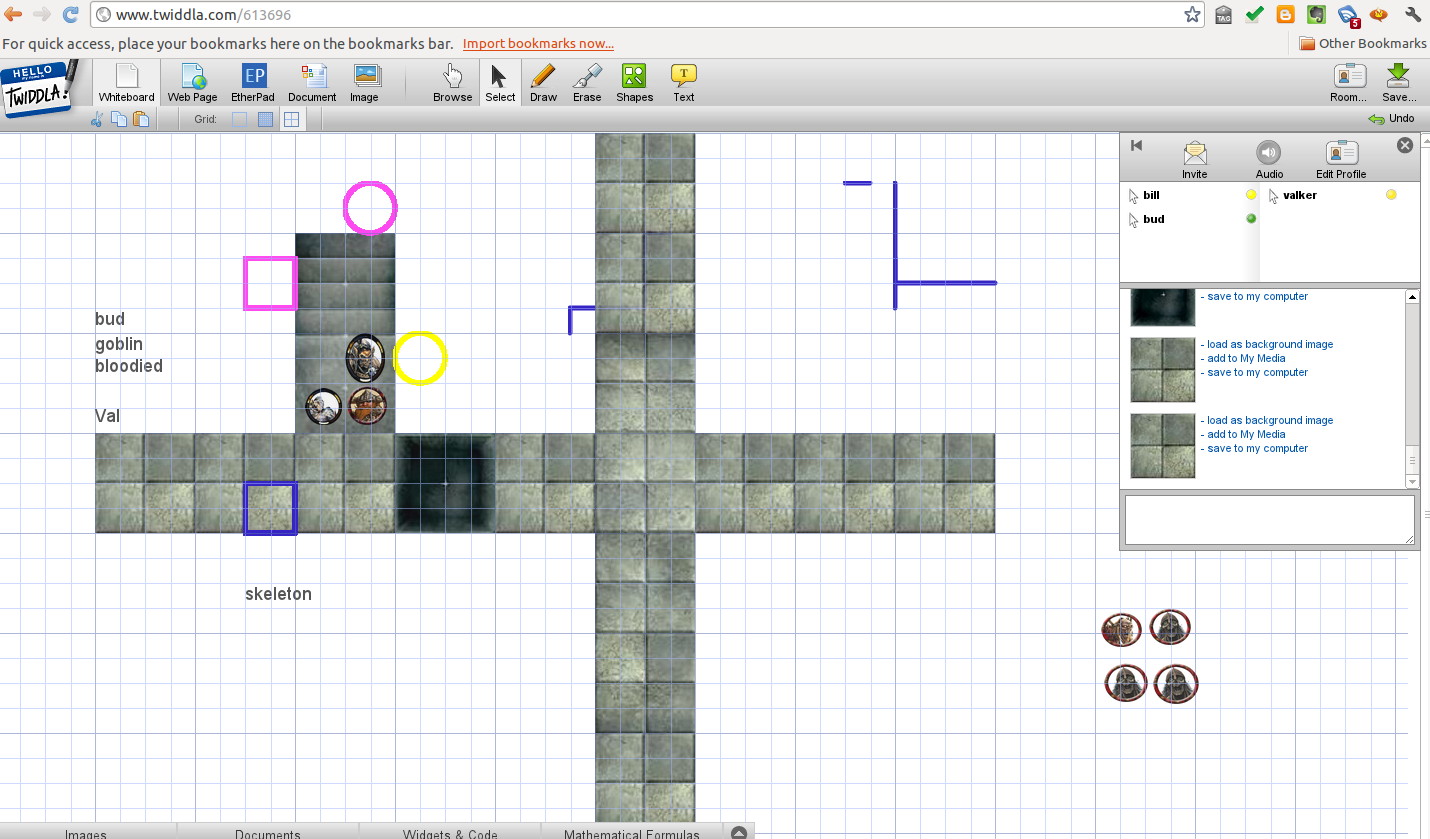Open the EtherPad mode
The image size is (1430, 839).
coord(253,83)
